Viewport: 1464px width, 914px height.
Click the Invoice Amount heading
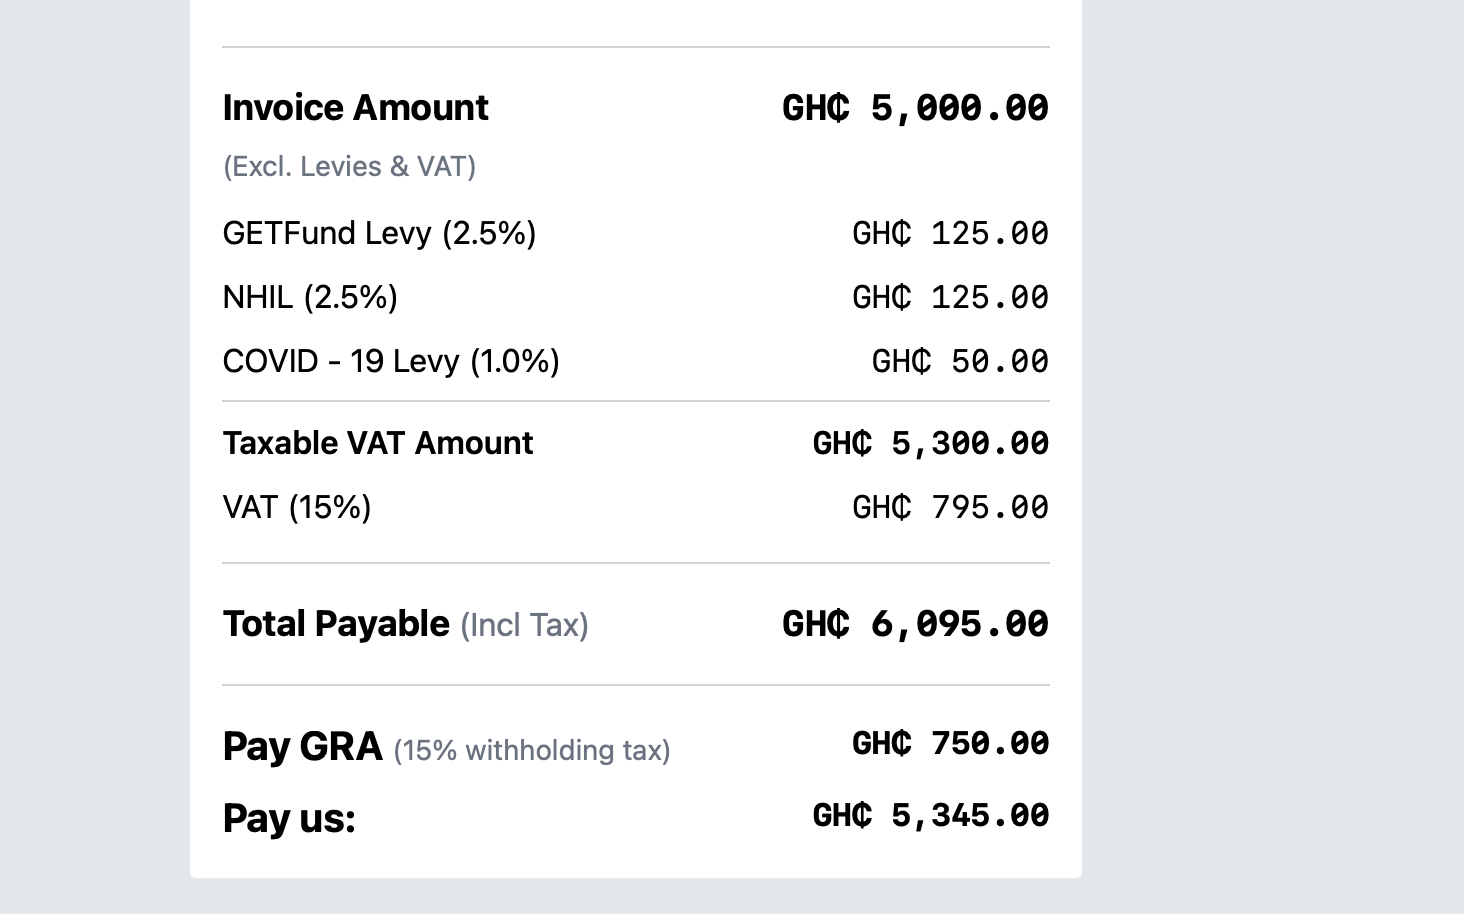pos(355,108)
